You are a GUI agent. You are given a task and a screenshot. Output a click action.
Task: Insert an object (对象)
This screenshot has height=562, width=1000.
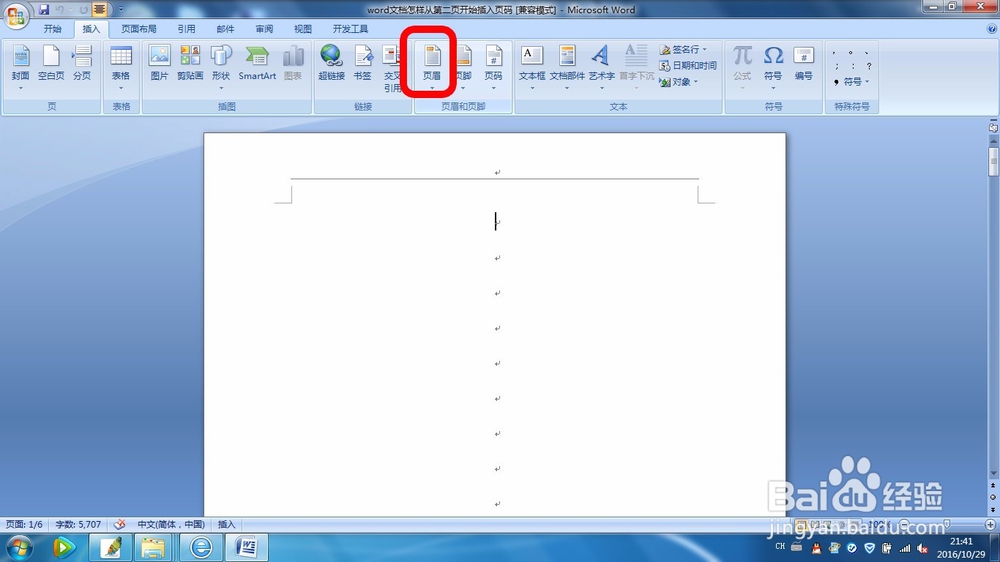click(679, 82)
